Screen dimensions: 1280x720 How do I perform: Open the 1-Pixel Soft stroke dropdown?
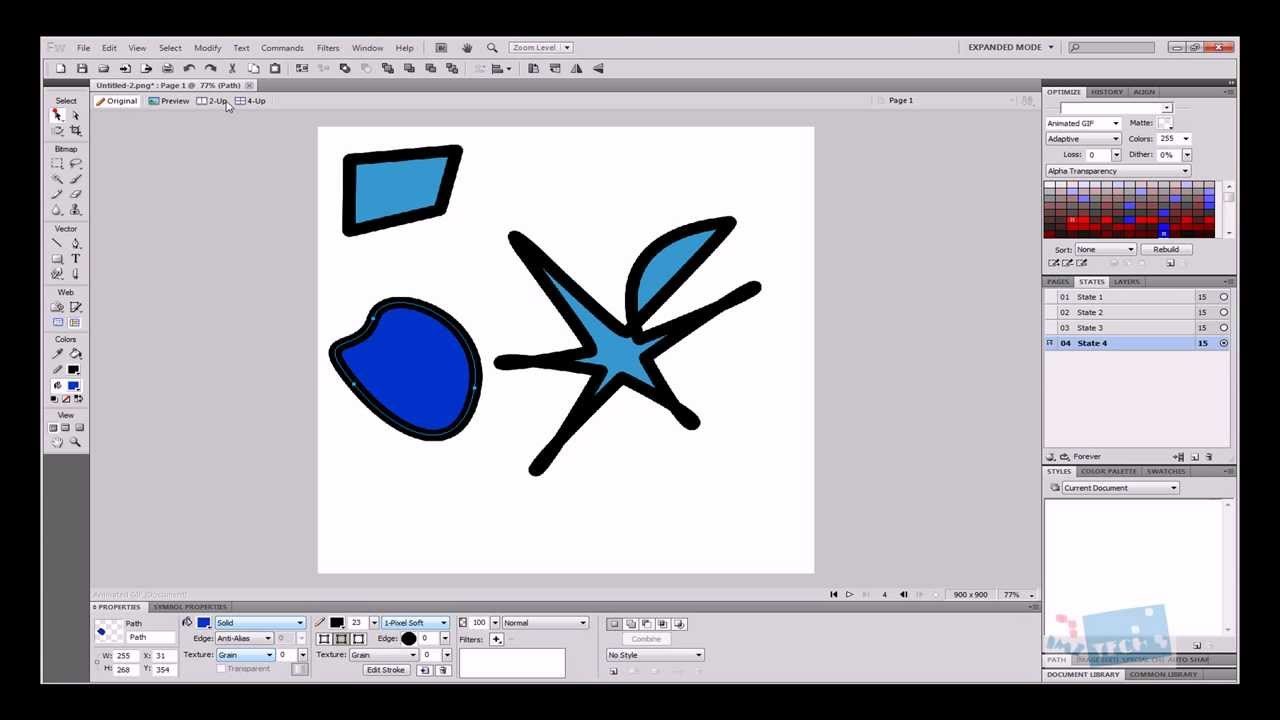coord(415,623)
